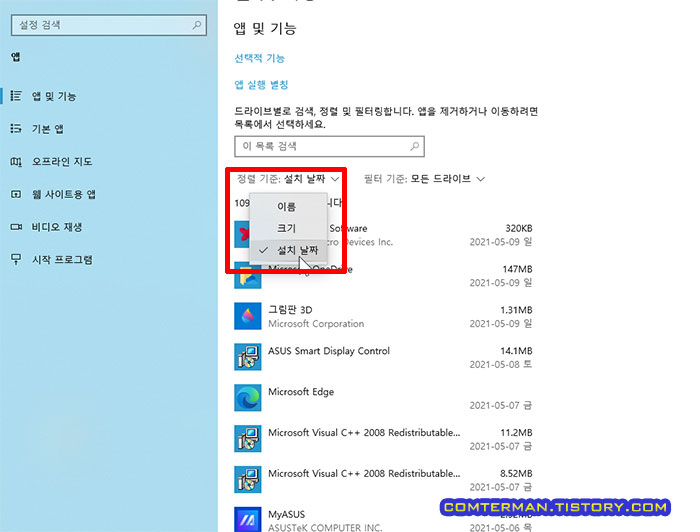Image resolution: width=700 pixels, height=532 pixels.
Task: Select the MyASUS entry name
Action: click(287, 514)
